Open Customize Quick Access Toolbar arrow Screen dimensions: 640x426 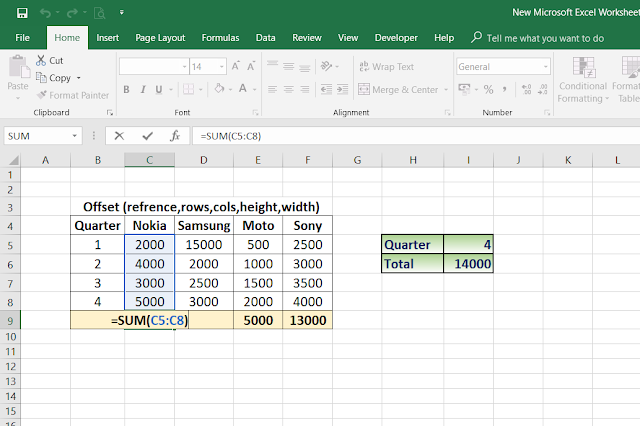tap(122, 13)
